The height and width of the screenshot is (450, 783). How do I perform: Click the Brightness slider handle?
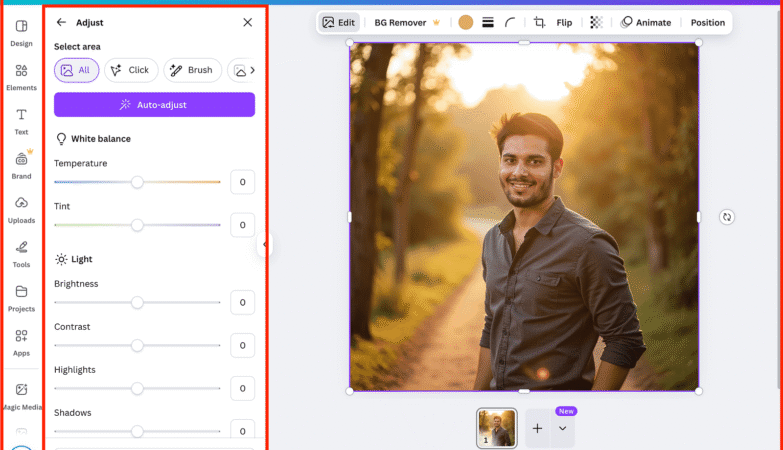[137, 303]
